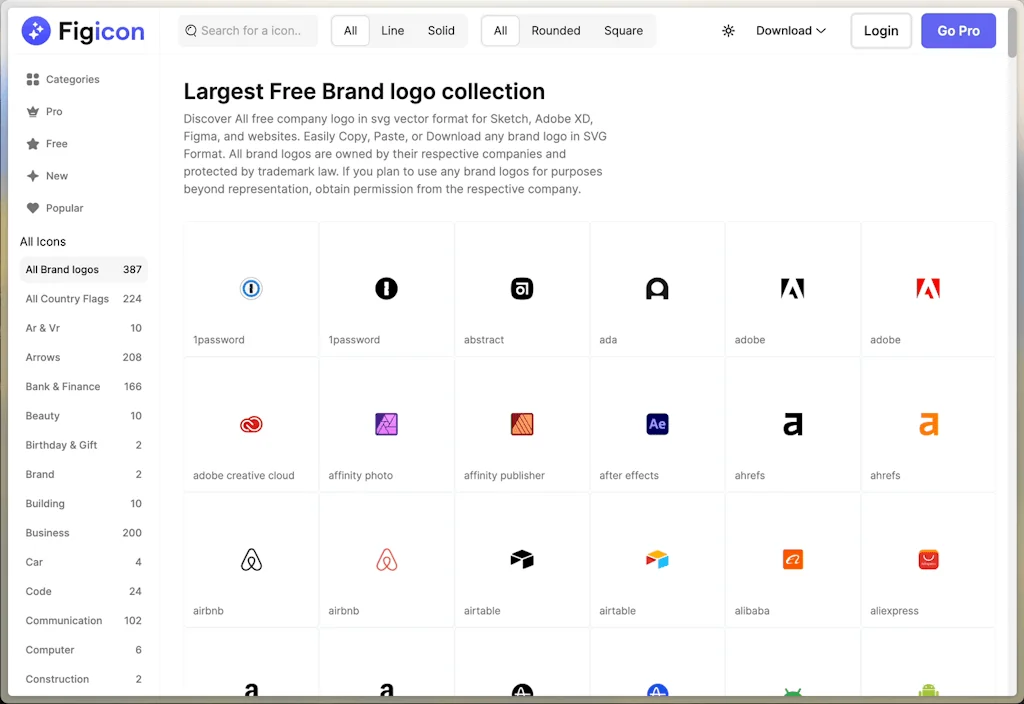Image resolution: width=1024 pixels, height=704 pixels.
Task: Toggle light/dark theme sun icon
Action: pyautogui.click(x=728, y=31)
